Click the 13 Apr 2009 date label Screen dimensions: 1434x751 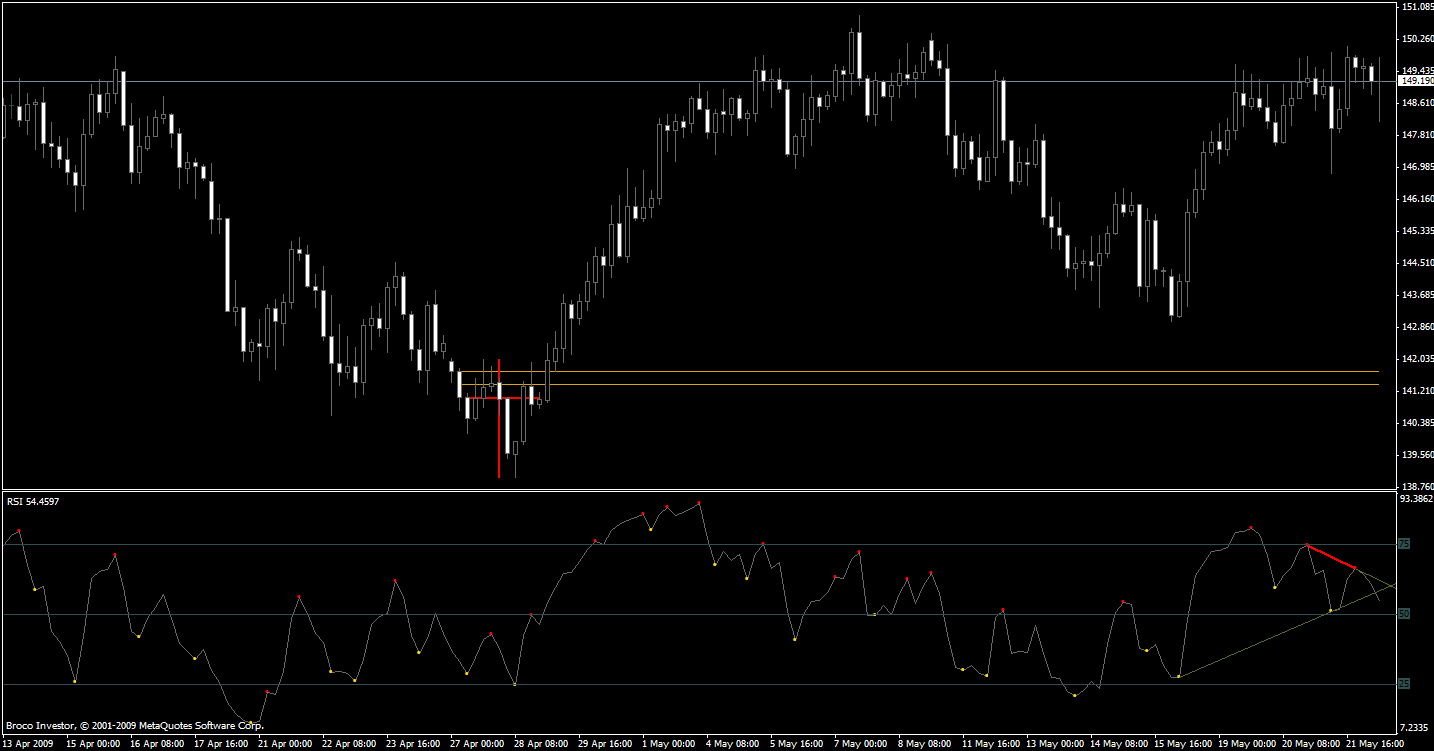[29, 744]
